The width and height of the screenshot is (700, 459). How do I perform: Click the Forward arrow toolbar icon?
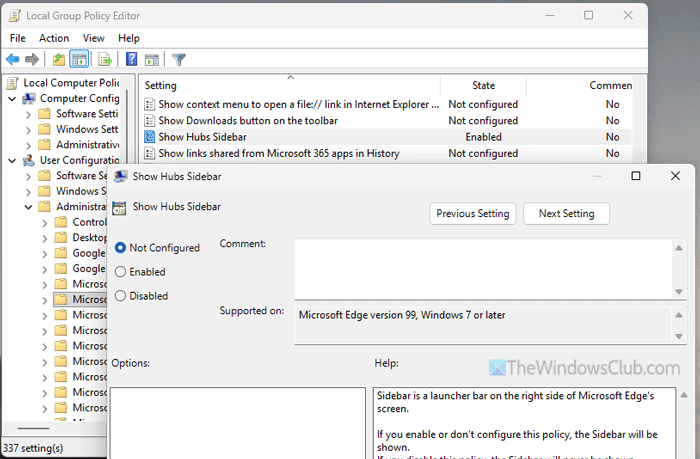pyautogui.click(x=32, y=59)
